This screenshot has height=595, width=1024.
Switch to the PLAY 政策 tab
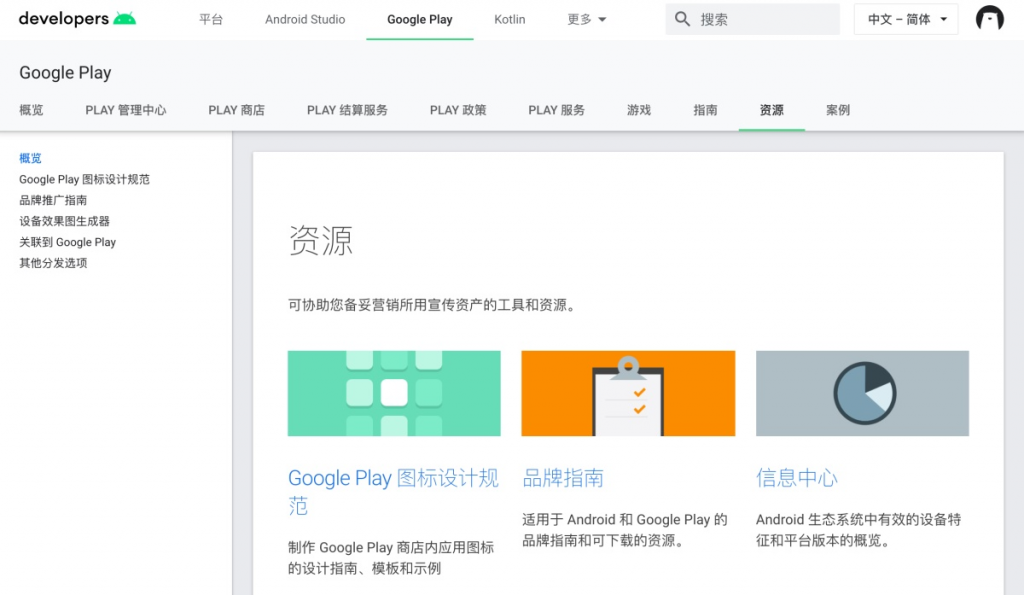[458, 110]
